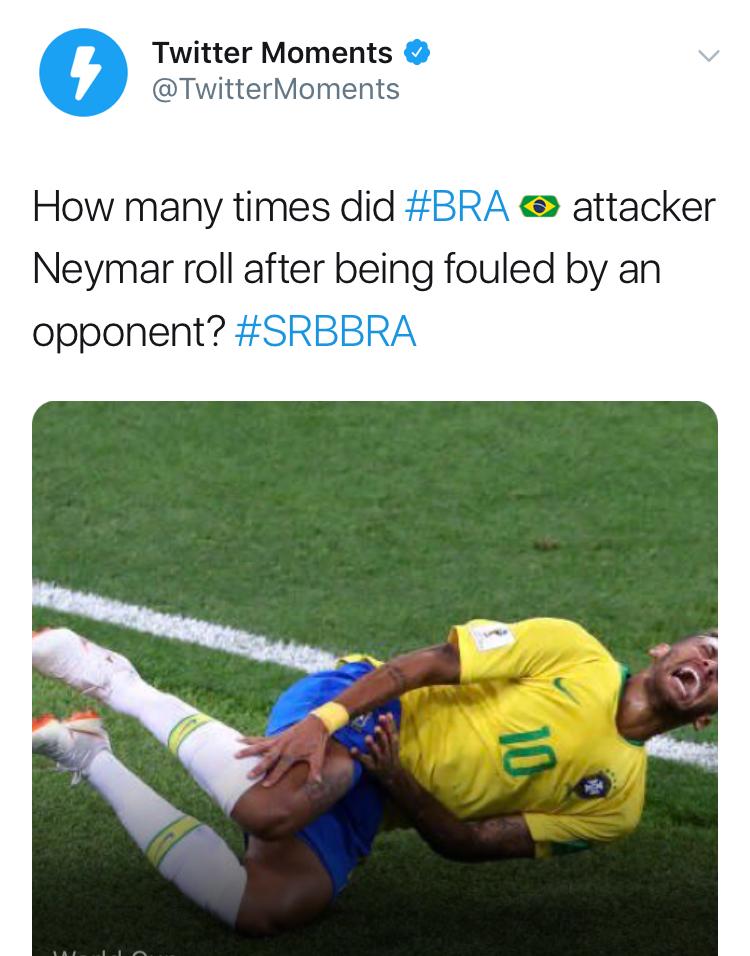Click the word 'attacker' in the tweet
Image resolution: width=750 pixels, height=956 pixels.
pyautogui.click(x=644, y=207)
